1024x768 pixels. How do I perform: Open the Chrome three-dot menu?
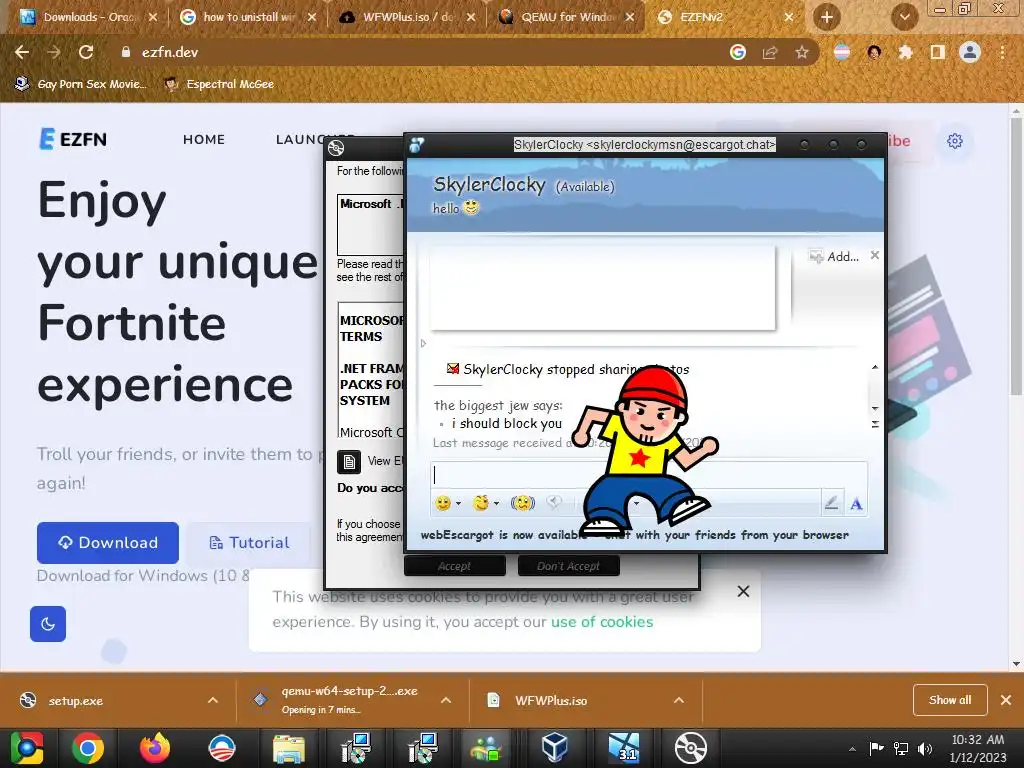coord(1002,52)
